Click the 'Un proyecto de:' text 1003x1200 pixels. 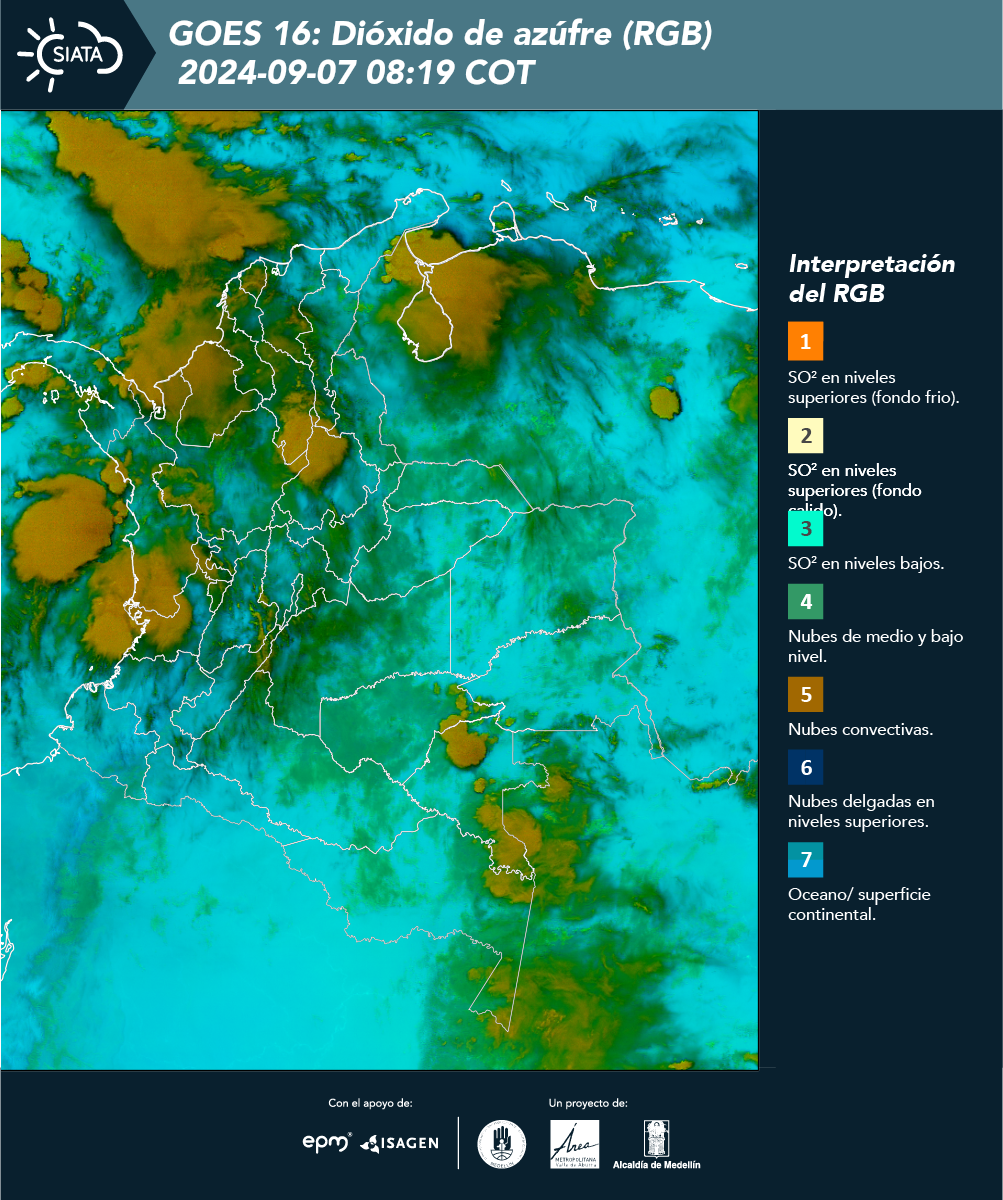click(588, 1103)
